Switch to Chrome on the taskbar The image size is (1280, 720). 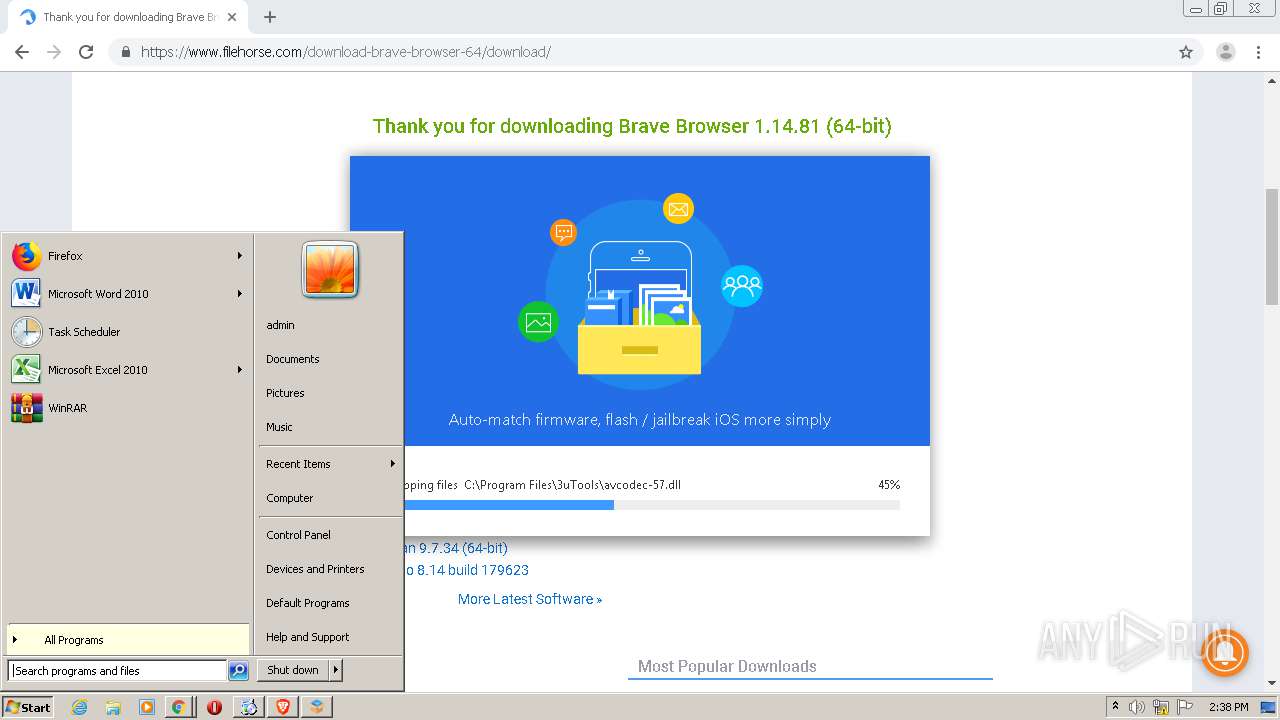pos(179,707)
